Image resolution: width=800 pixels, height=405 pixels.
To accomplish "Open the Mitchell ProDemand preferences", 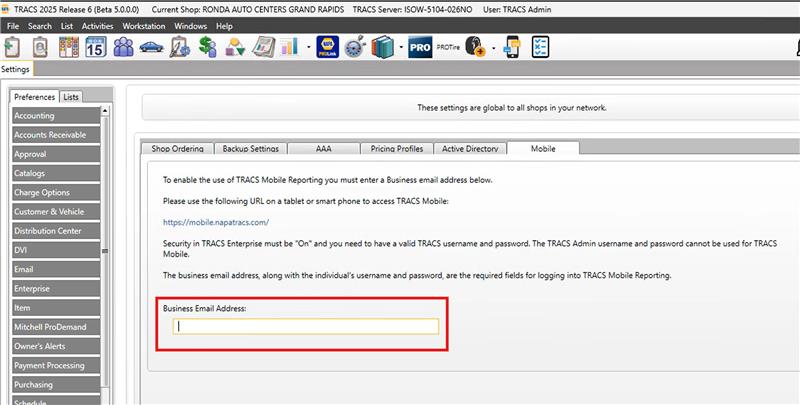I will click(56, 327).
